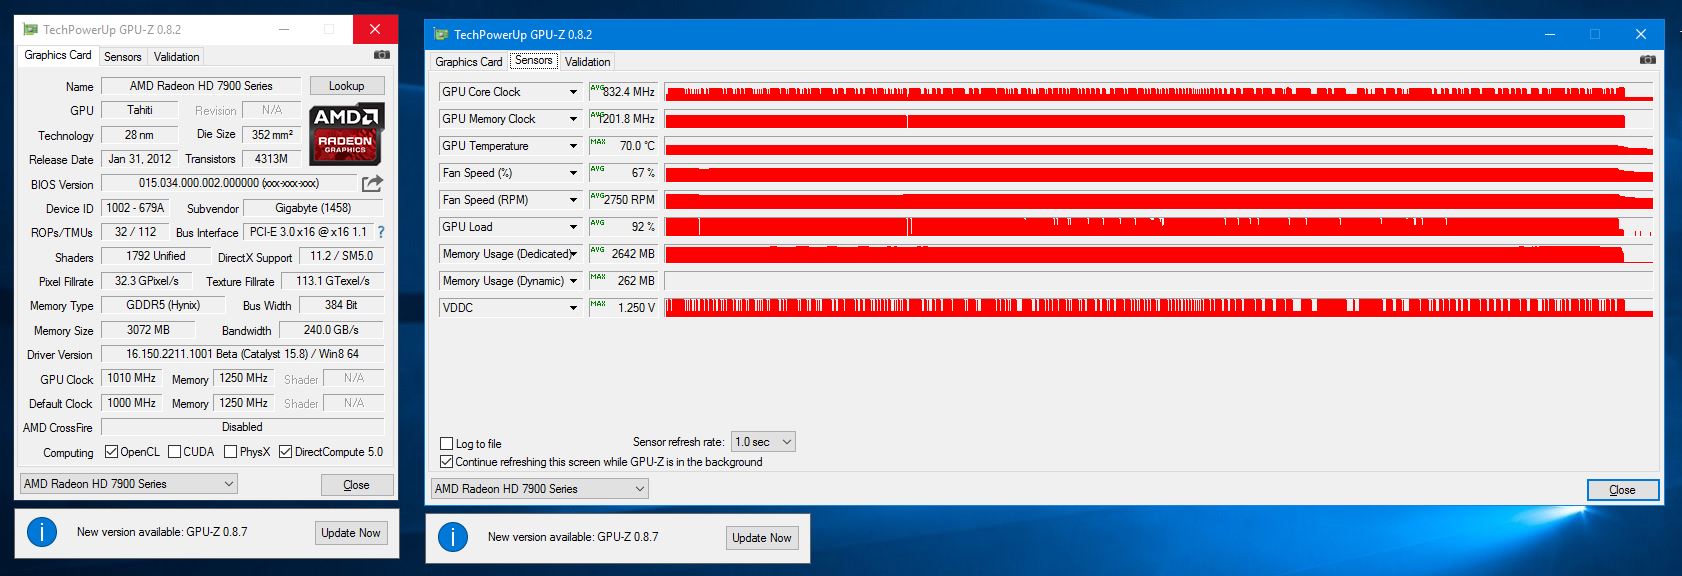Click the BIOS export share icon
Image resolution: width=1682 pixels, height=576 pixels.
(372, 183)
